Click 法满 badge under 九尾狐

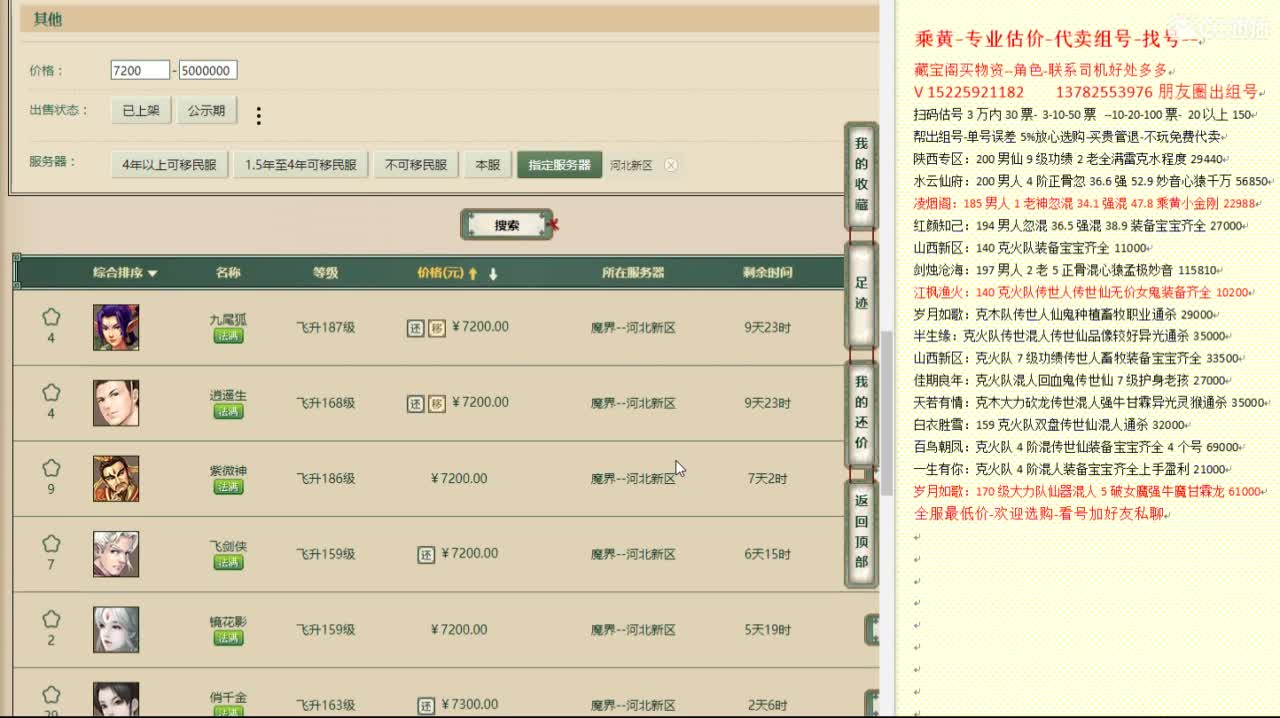coord(228,336)
